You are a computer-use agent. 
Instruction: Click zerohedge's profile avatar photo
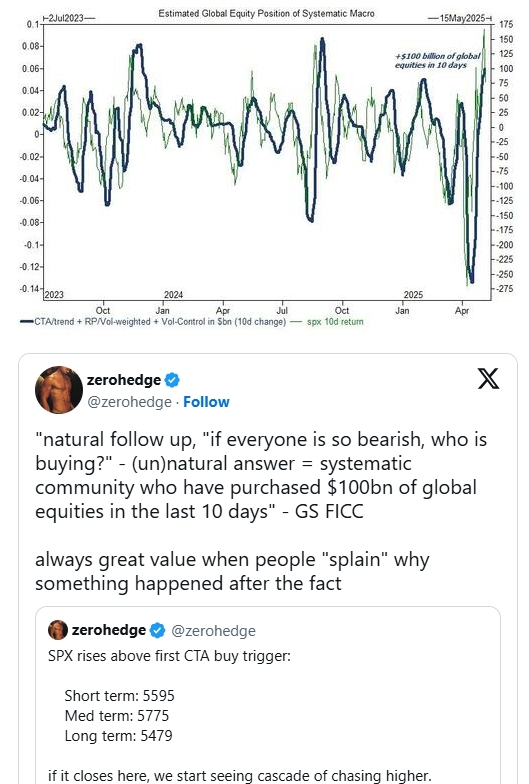click(59, 390)
